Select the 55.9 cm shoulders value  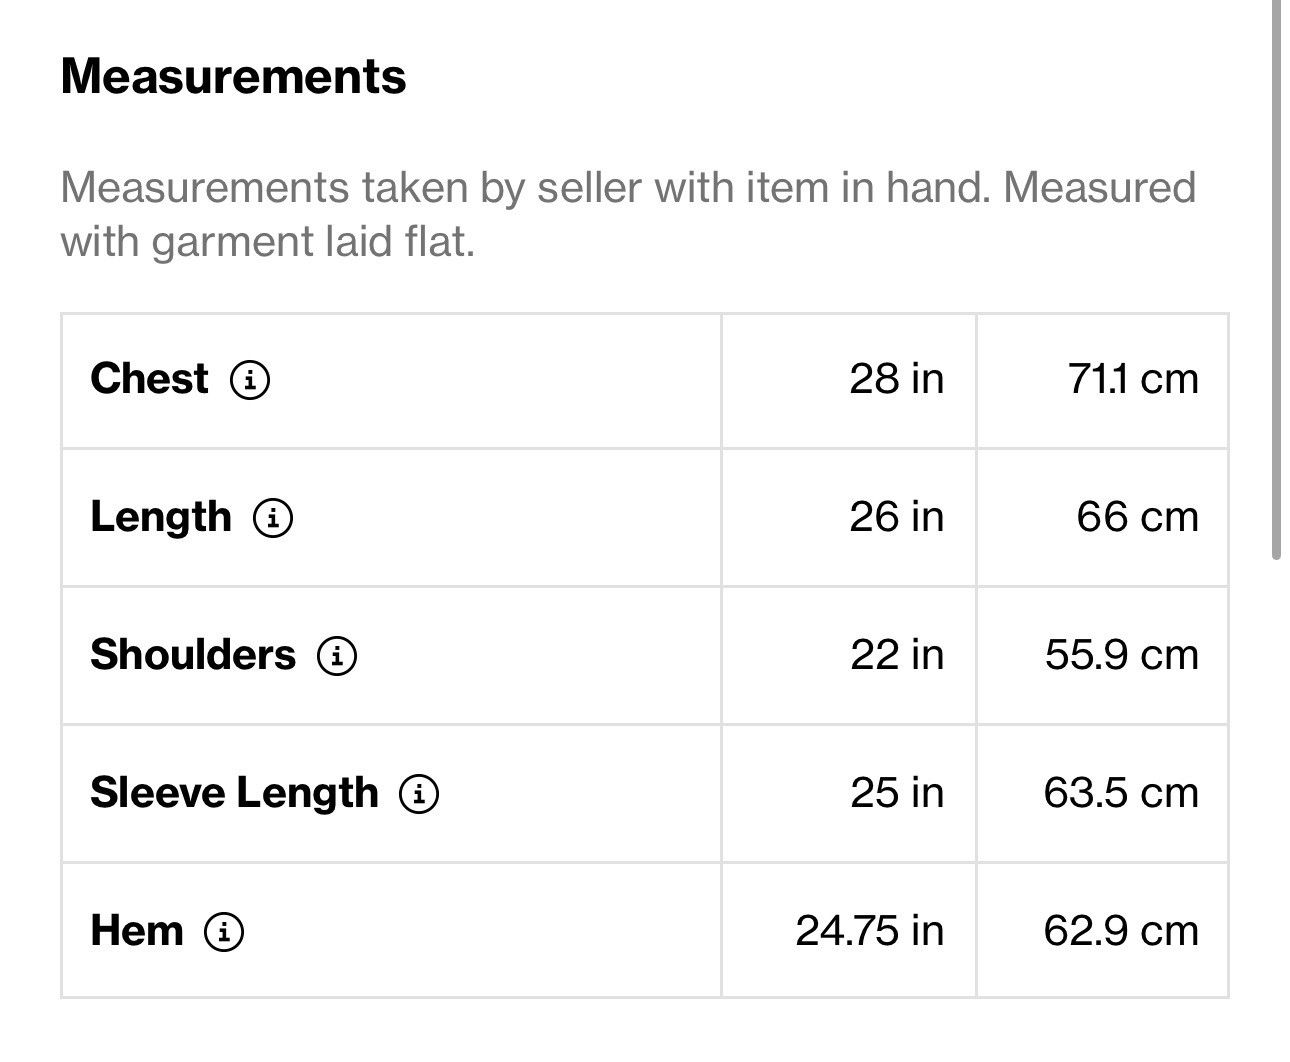pyautogui.click(x=1122, y=655)
